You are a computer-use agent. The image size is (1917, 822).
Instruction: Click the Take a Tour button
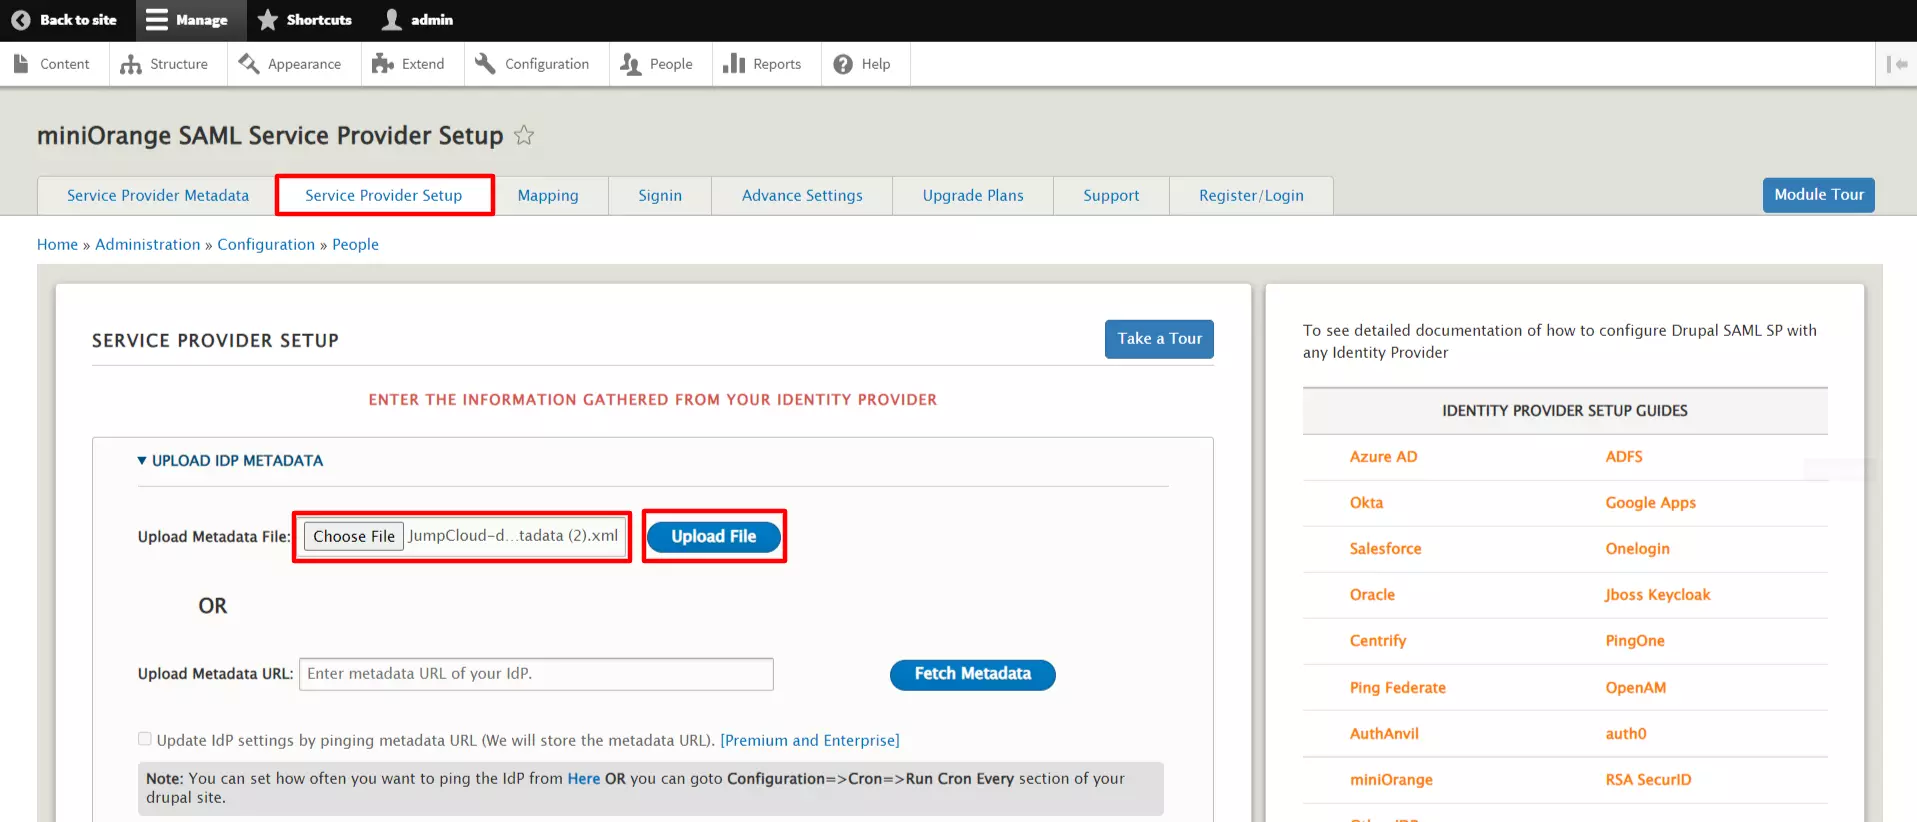coord(1159,339)
